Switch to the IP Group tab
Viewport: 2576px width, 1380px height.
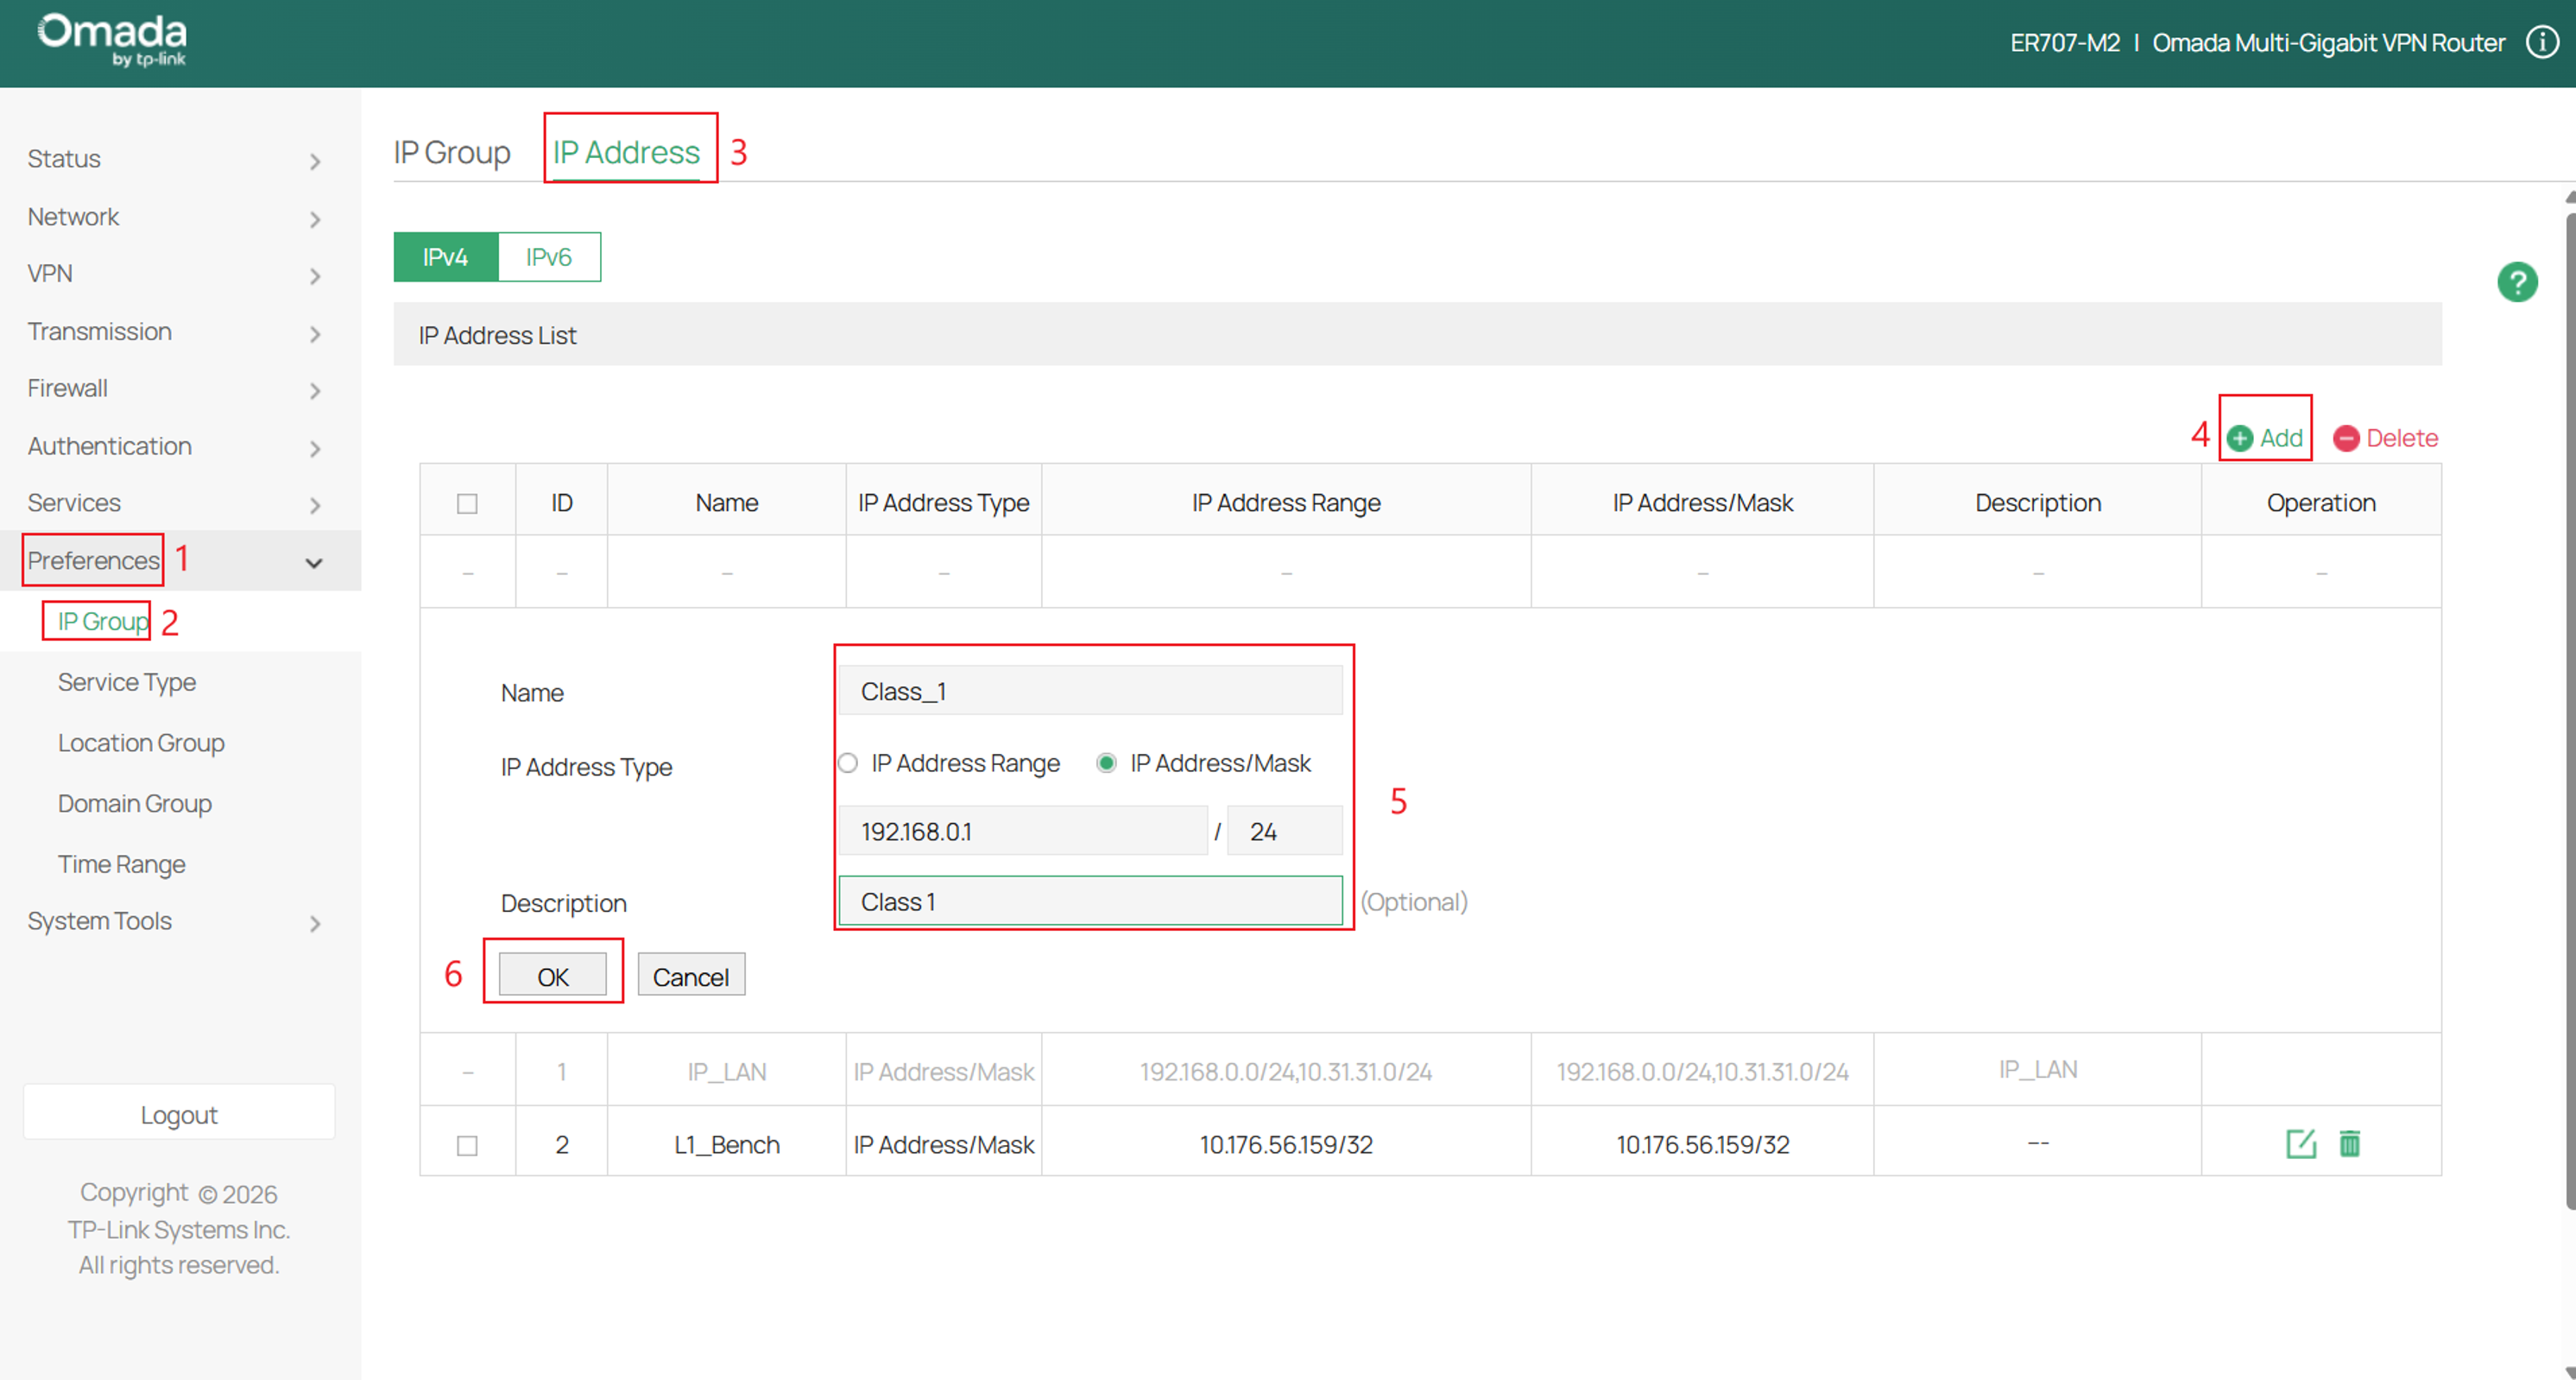pyautogui.click(x=452, y=152)
